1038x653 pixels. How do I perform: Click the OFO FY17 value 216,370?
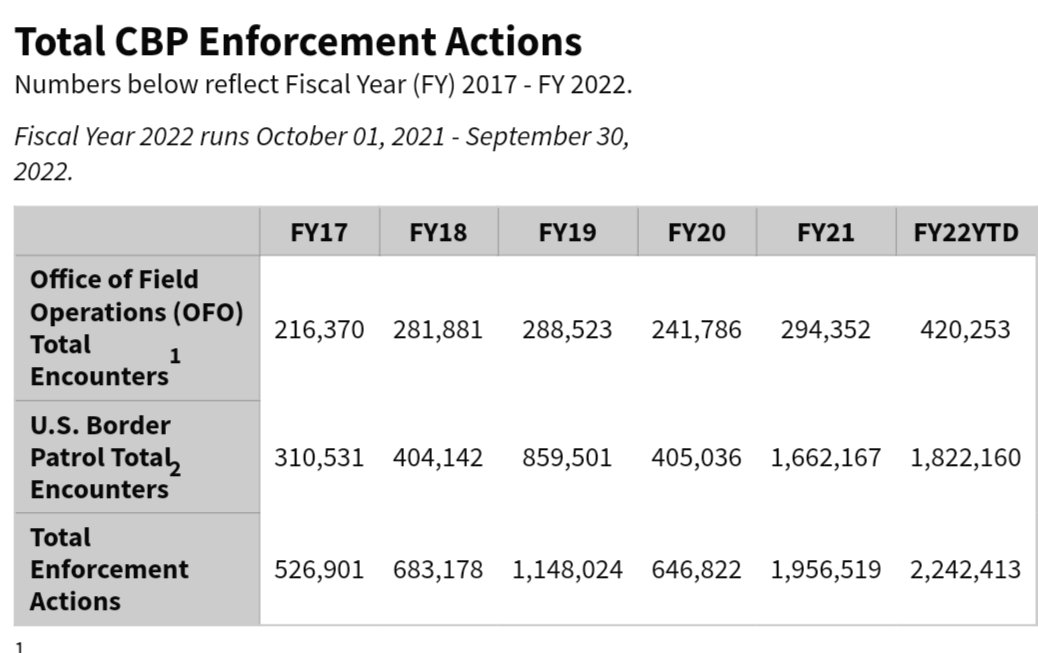coord(319,329)
